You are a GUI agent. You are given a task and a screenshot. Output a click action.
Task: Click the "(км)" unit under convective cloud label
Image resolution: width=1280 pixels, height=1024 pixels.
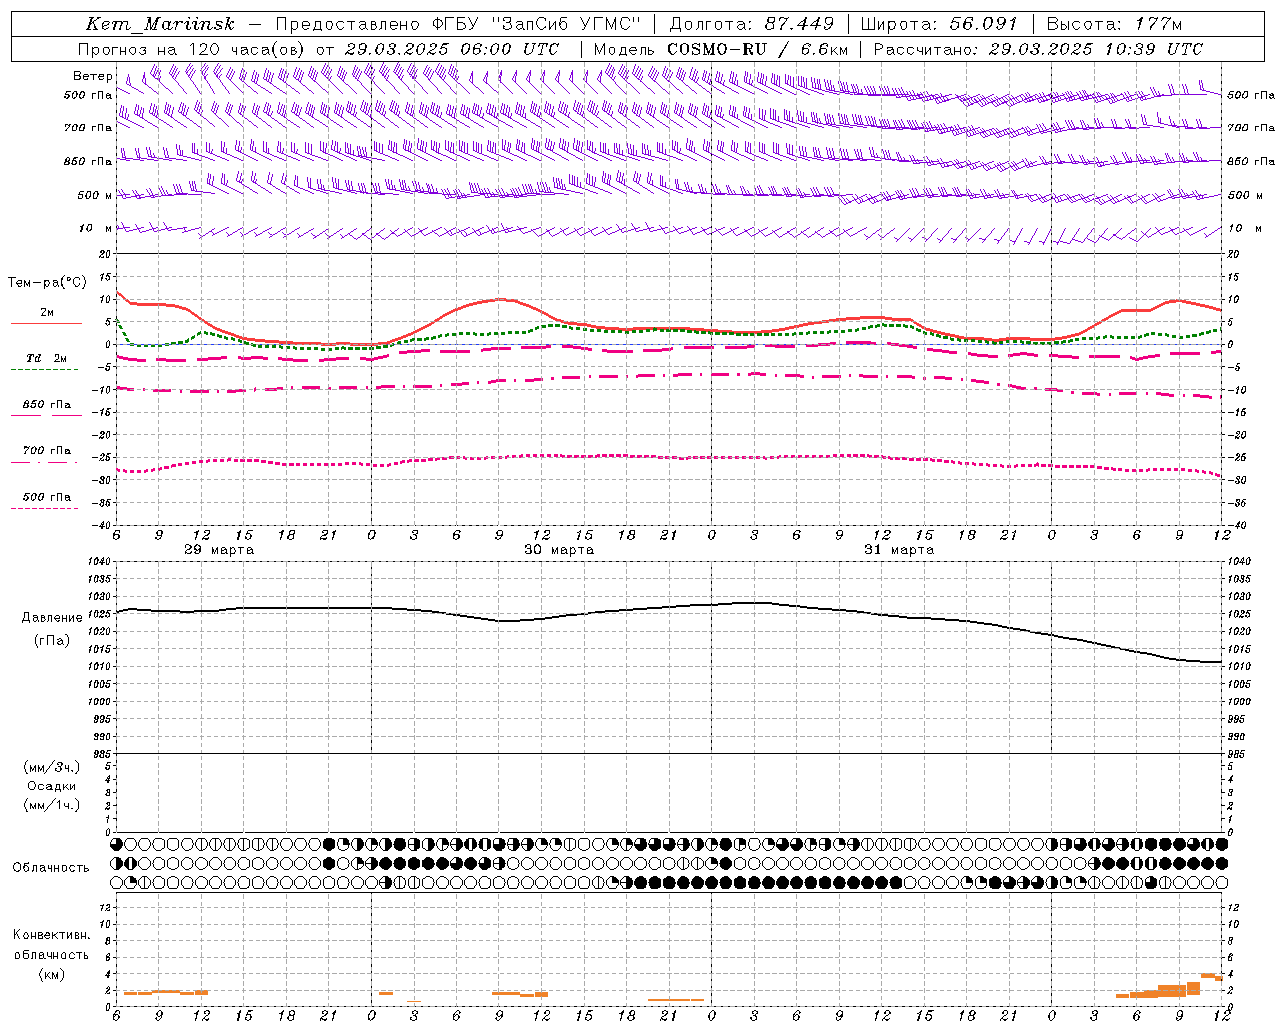(x=52, y=974)
